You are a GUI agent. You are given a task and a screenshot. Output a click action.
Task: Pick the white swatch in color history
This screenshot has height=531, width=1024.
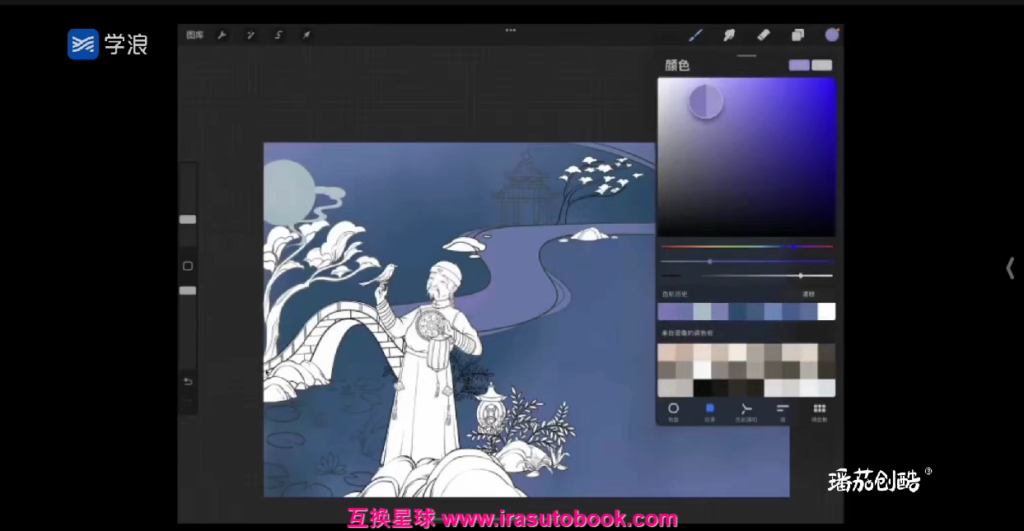point(826,312)
